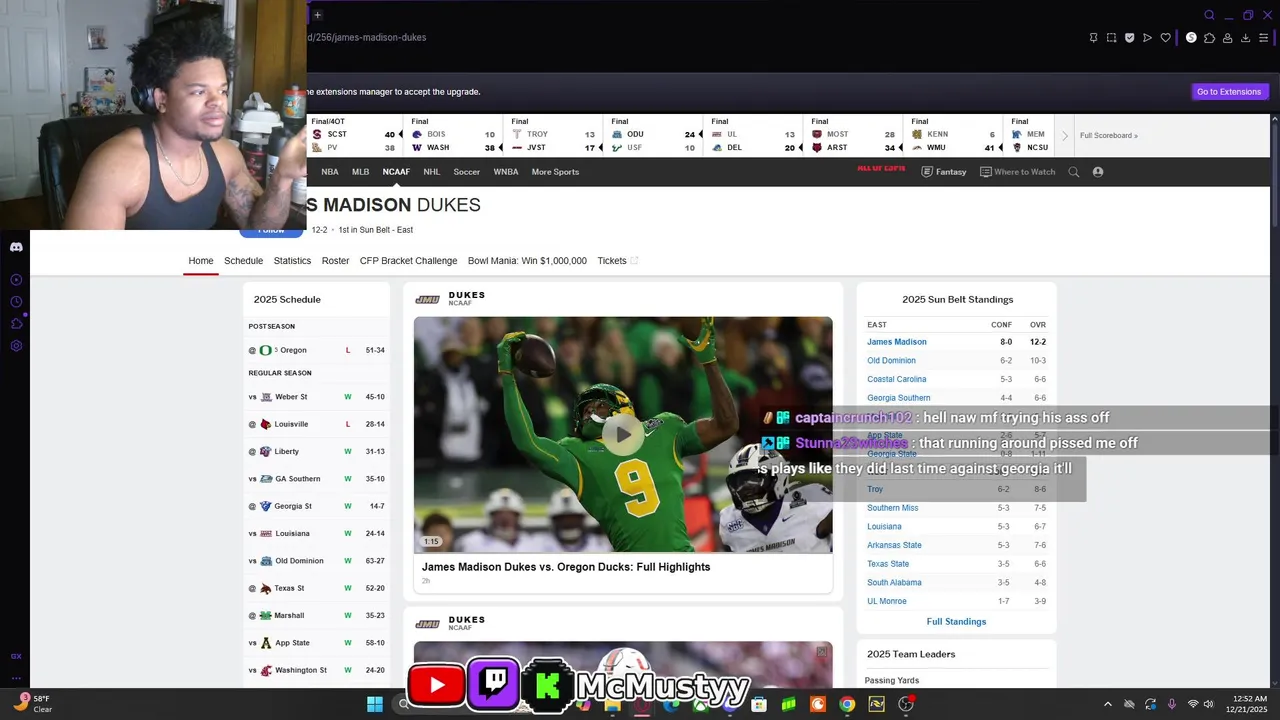Open Southern Miss in the standings
This screenshot has width=1280, height=720.
[x=892, y=508]
